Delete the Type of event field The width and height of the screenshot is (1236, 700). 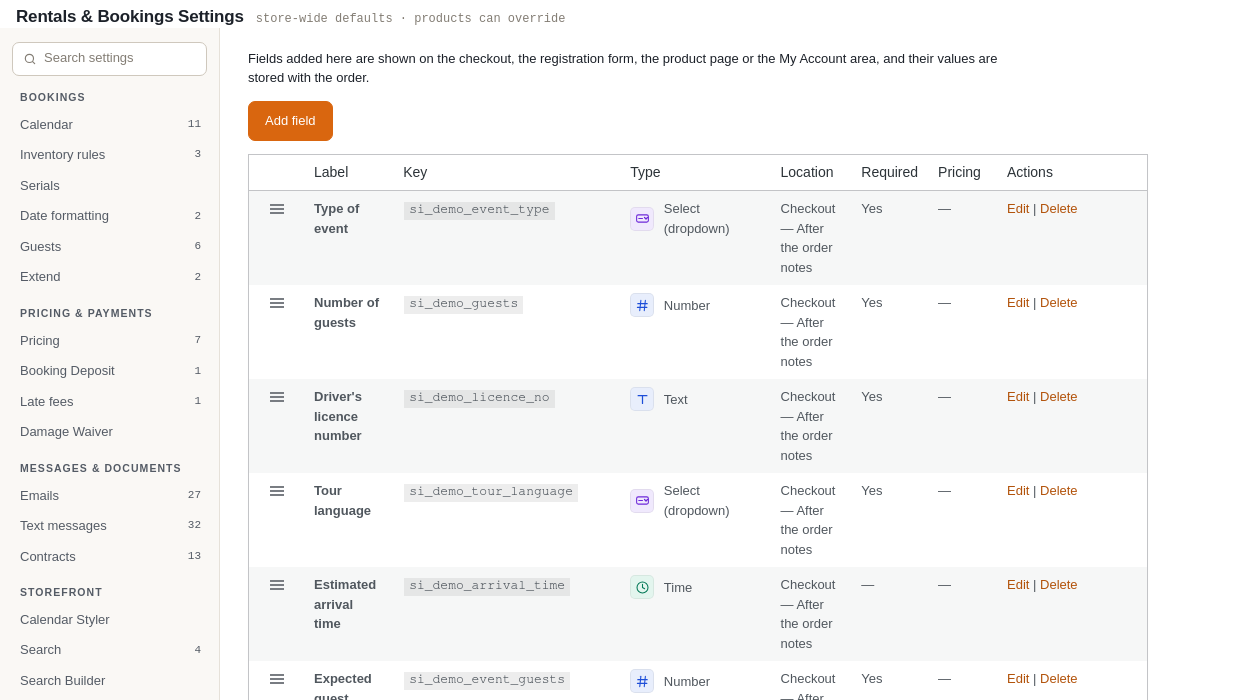click(x=1059, y=209)
